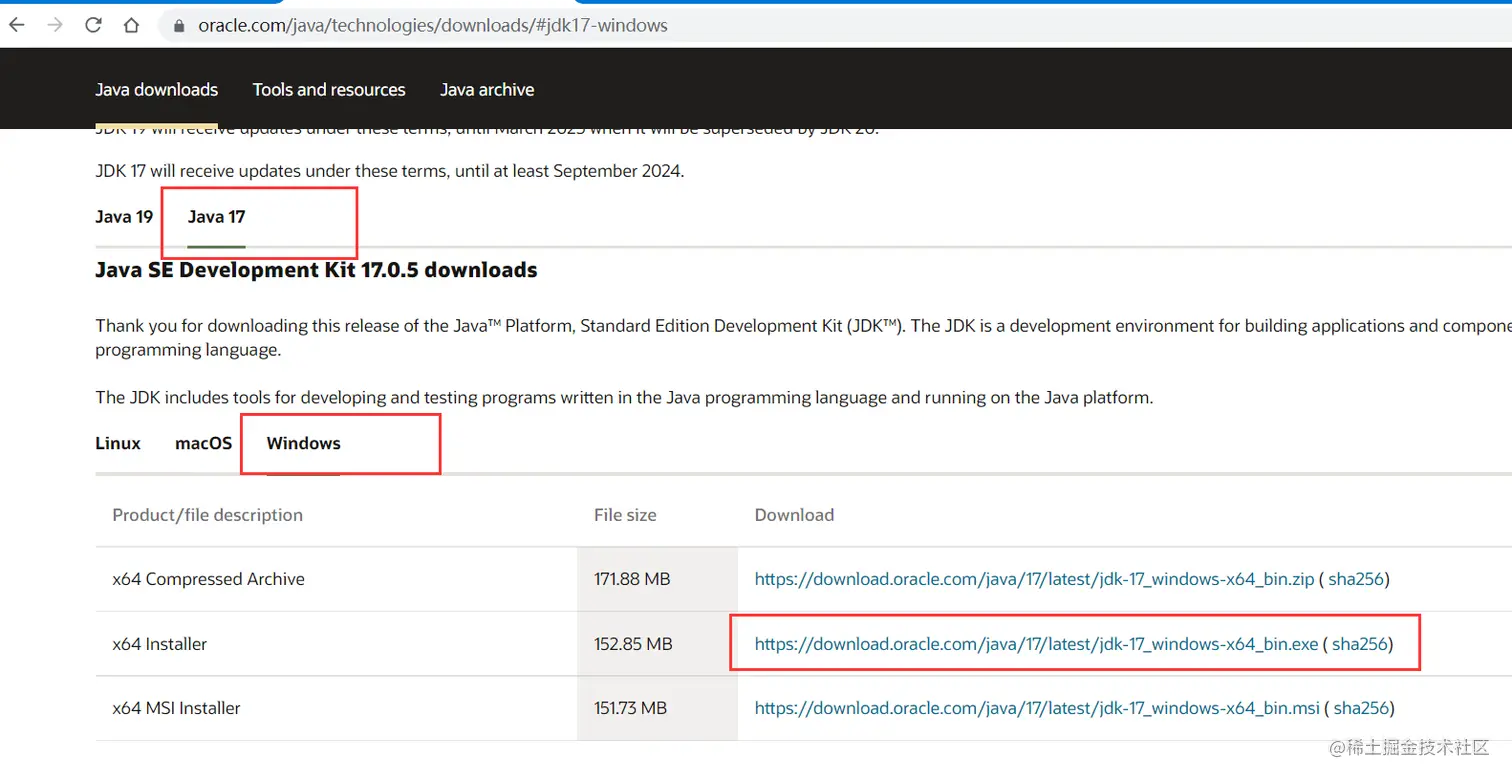Image resolution: width=1512 pixels, height=780 pixels.
Task: Click the 'x64 MSI Installer' row label
Action: [176, 708]
